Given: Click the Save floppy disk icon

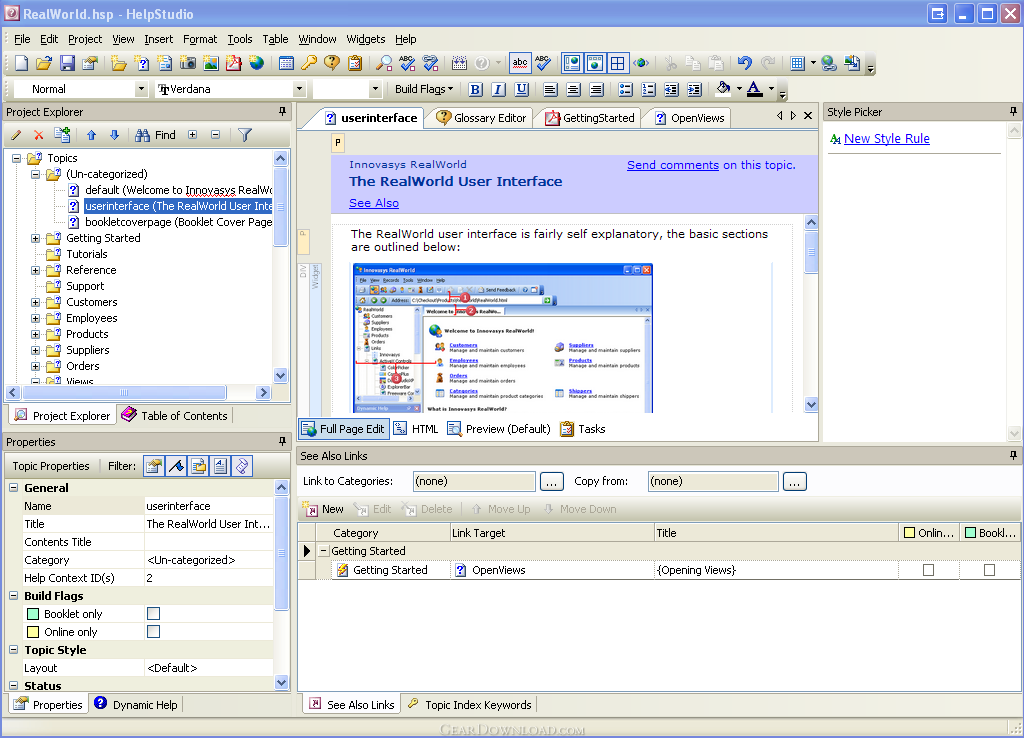Looking at the screenshot, I should coord(67,63).
